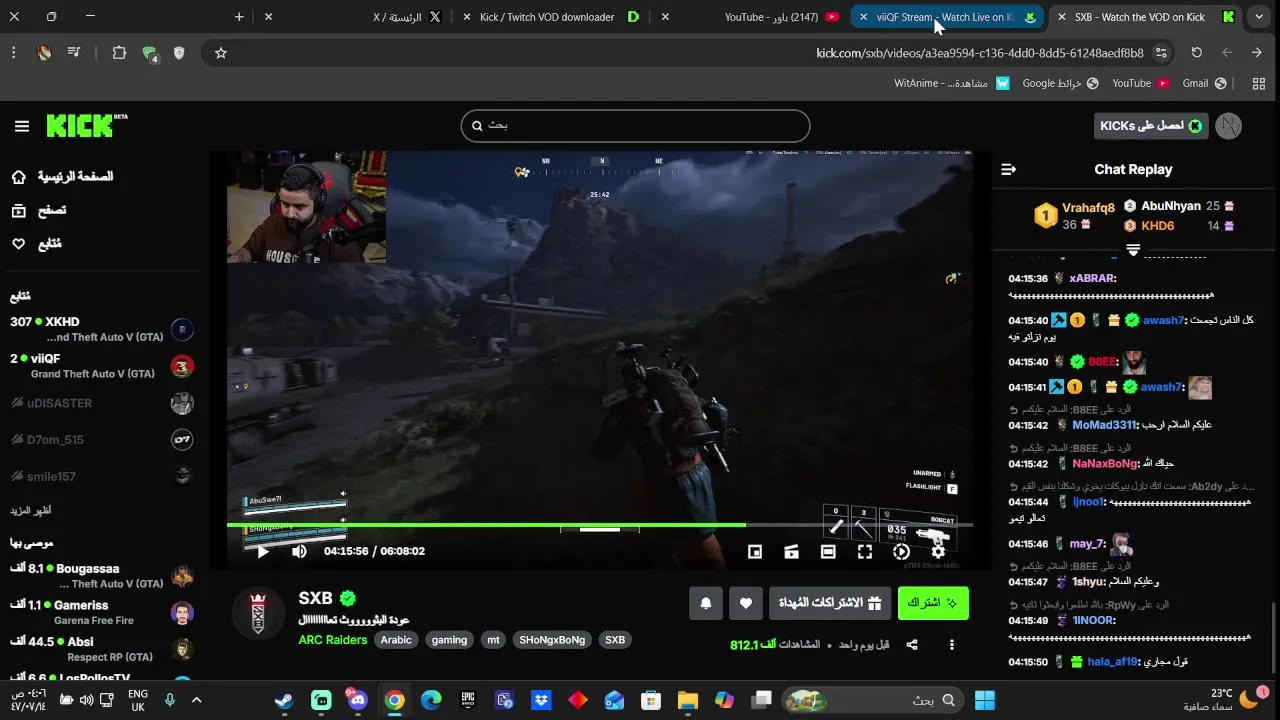Open the ARC Raiders category link

point(333,640)
